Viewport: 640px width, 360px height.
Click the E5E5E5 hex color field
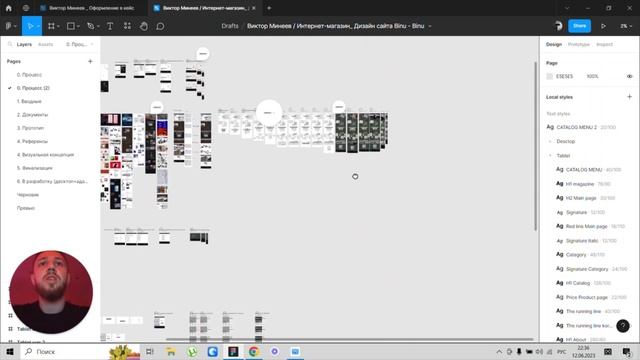coord(564,76)
